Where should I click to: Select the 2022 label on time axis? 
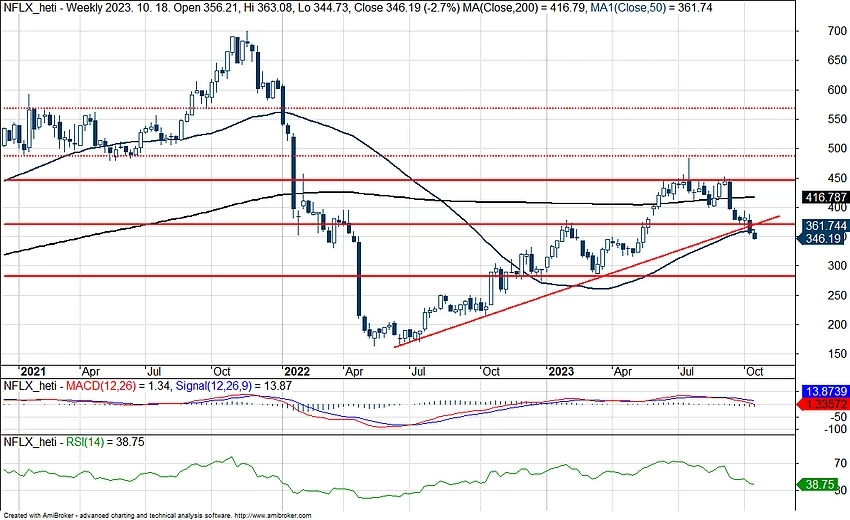(x=297, y=371)
